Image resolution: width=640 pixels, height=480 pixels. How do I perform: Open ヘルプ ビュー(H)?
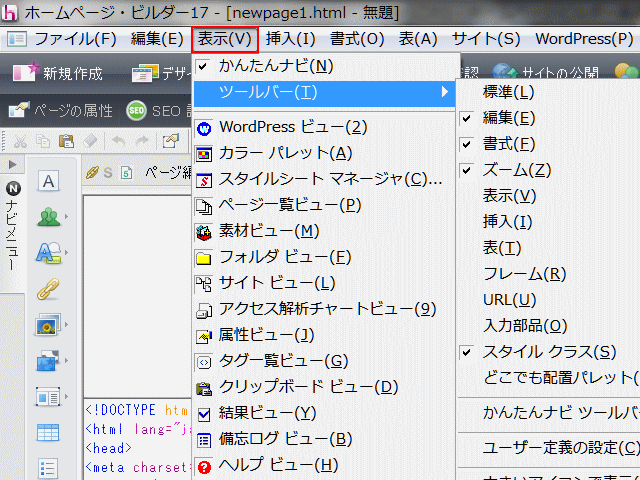point(324,465)
